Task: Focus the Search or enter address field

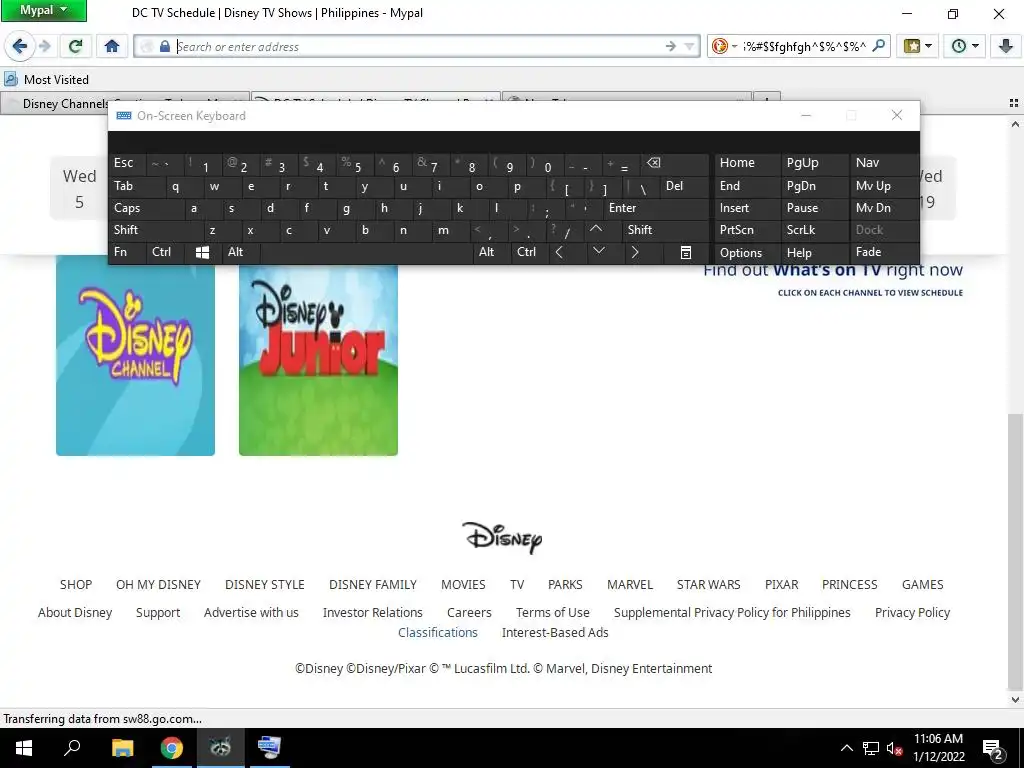Action: pyautogui.click(x=418, y=46)
